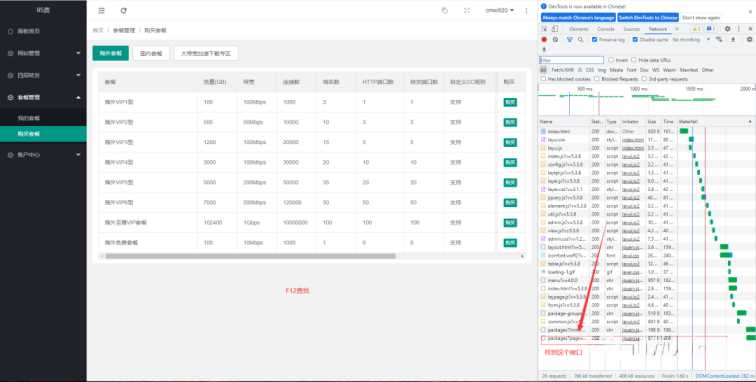Switch to the Elements tab in DevTools
The height and width of the screenshot is (382, 756).
point(579,29)
